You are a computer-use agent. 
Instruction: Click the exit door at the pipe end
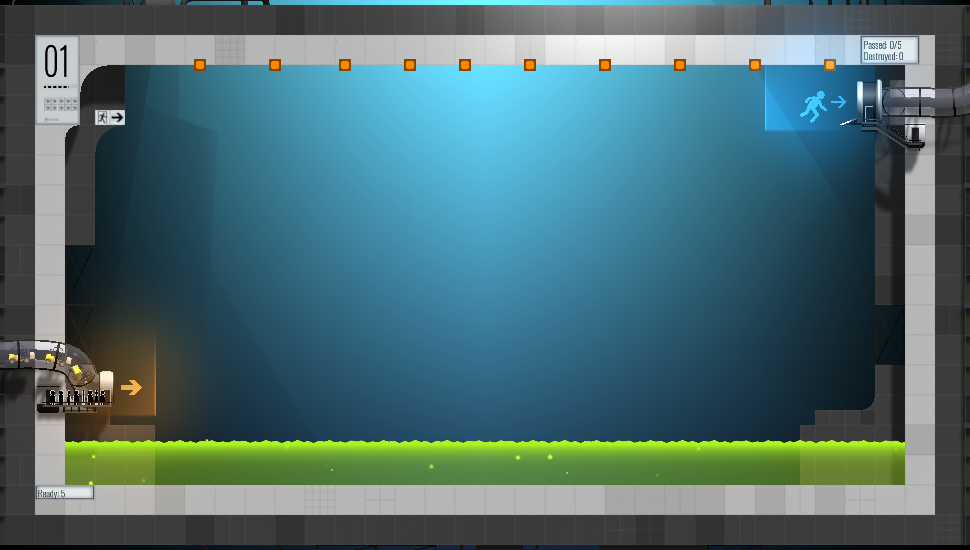pos(868,102)
